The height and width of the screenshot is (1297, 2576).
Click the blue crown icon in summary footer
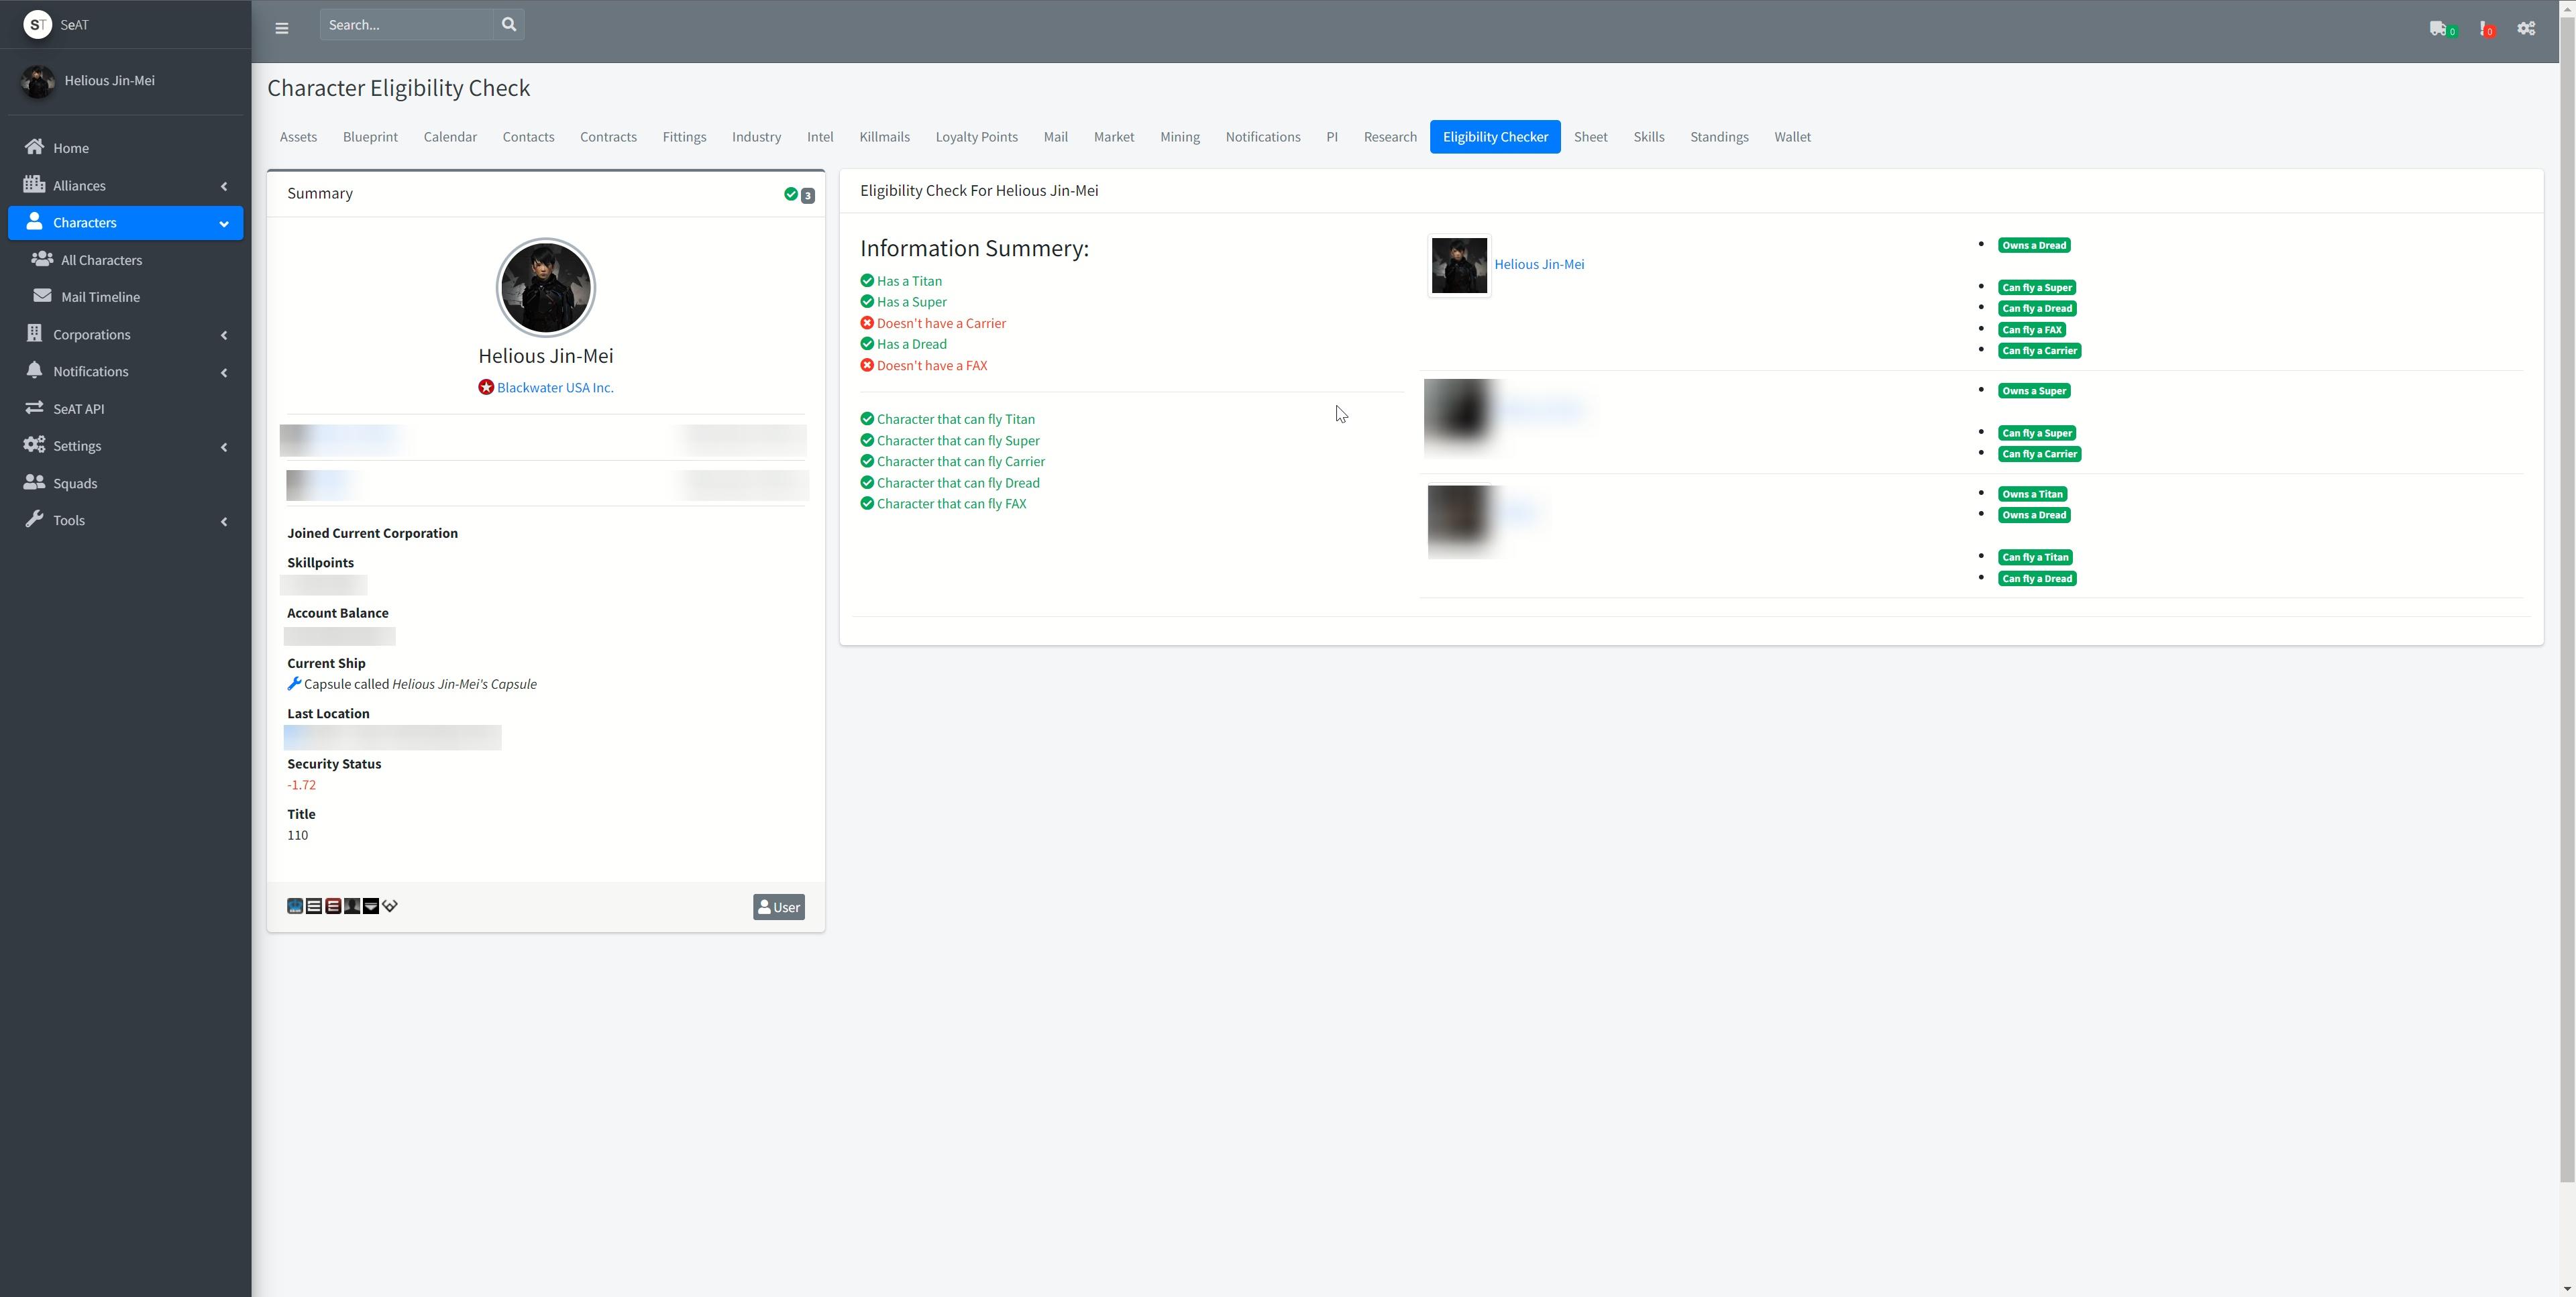(x=295, y=906)
